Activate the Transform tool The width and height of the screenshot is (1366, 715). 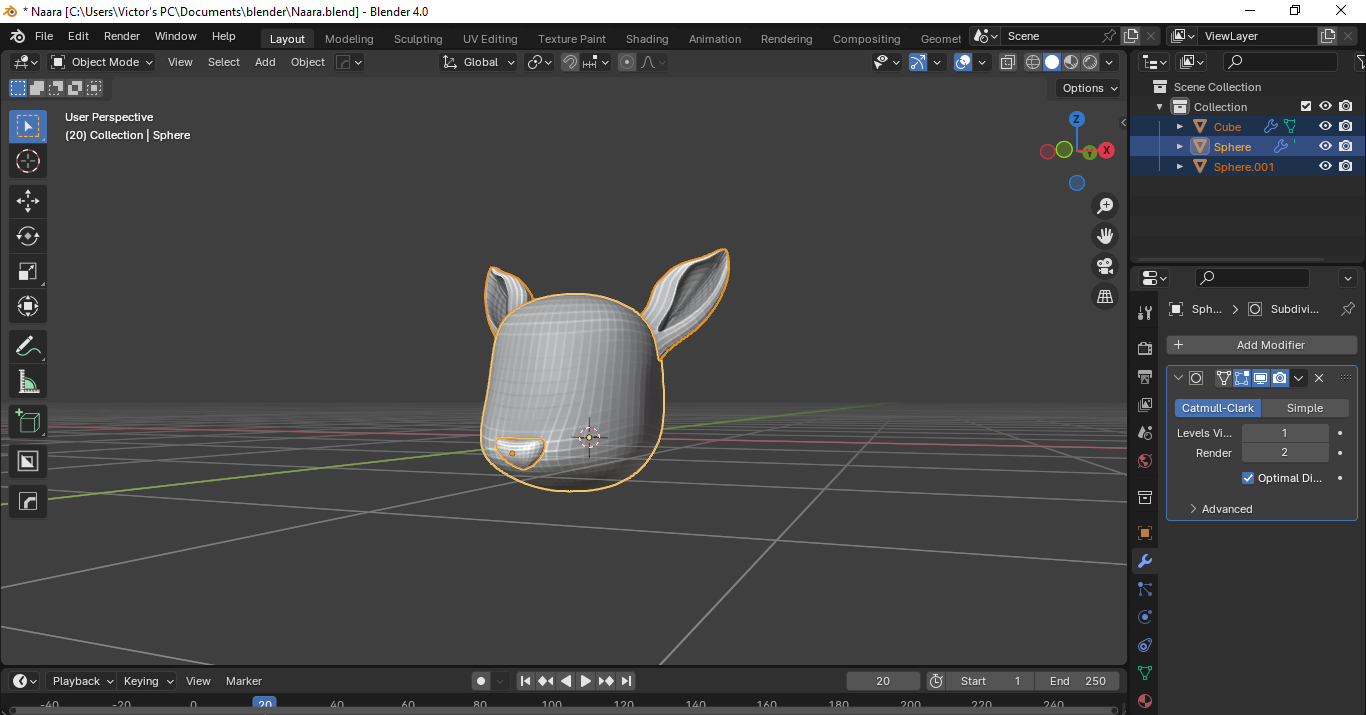pyautogui.click(x=28, y=306)
